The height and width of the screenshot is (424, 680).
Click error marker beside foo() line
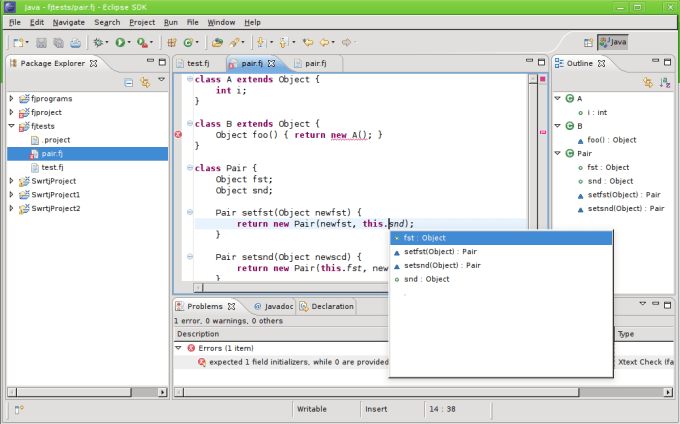(x=178, y=134)
